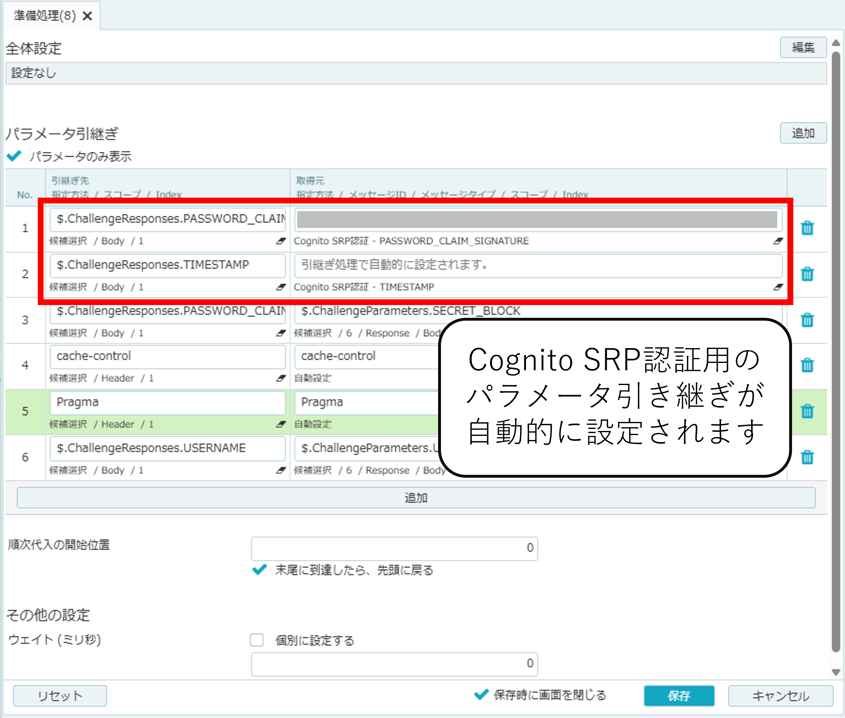This screenshot has height=718, width=845.
Task: Click row 3 $.ChallengeResponses.PASSWORD_CLAIM field
Action: pyautogui.click(x=168, y=313)
